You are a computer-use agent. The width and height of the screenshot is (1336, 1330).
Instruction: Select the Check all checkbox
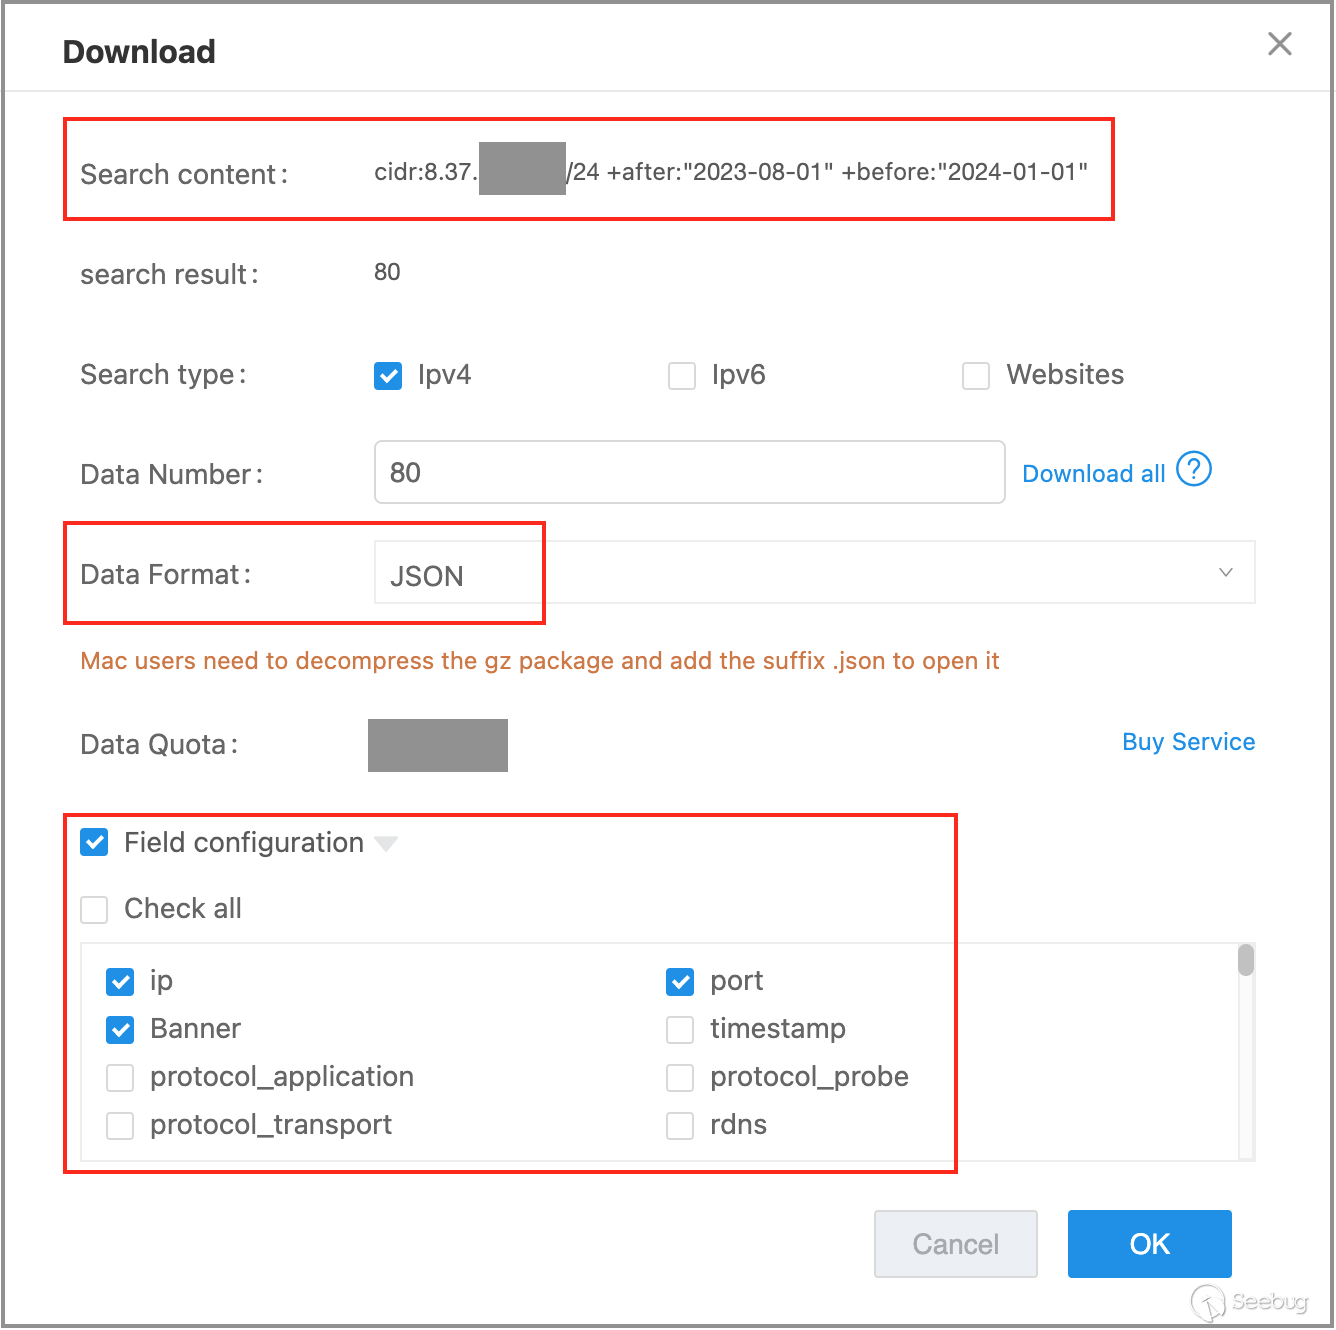[95, 909]
